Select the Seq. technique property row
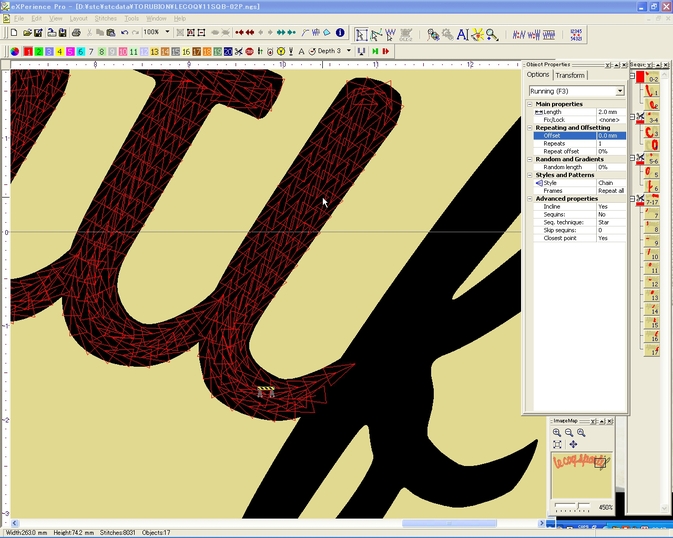The height and width of the screenshot is (538, 673). (579, 222)
